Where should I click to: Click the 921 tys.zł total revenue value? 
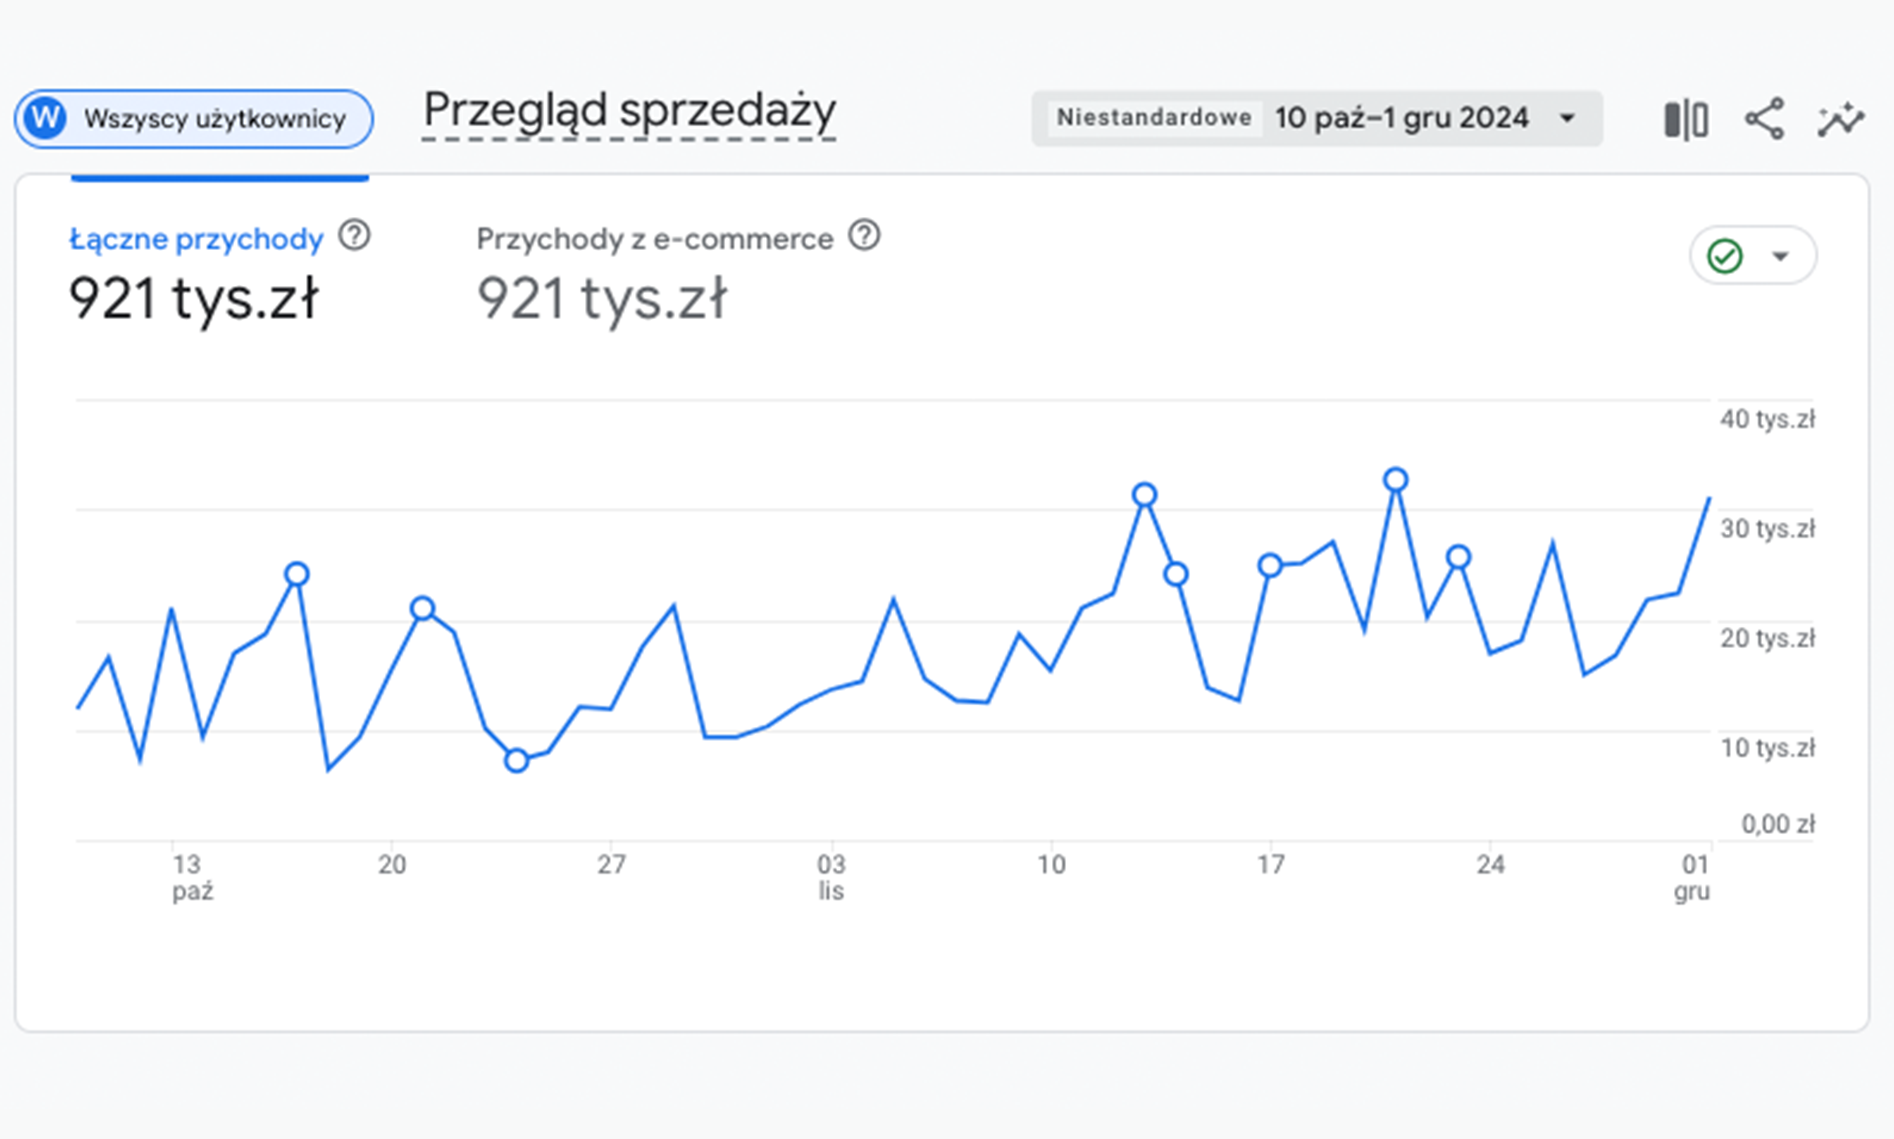[x=193, y=298]
